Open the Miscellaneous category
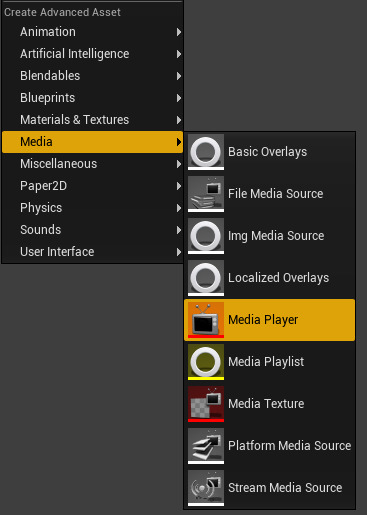The width and height of the screenshot is (367, 515). [92, 164]
